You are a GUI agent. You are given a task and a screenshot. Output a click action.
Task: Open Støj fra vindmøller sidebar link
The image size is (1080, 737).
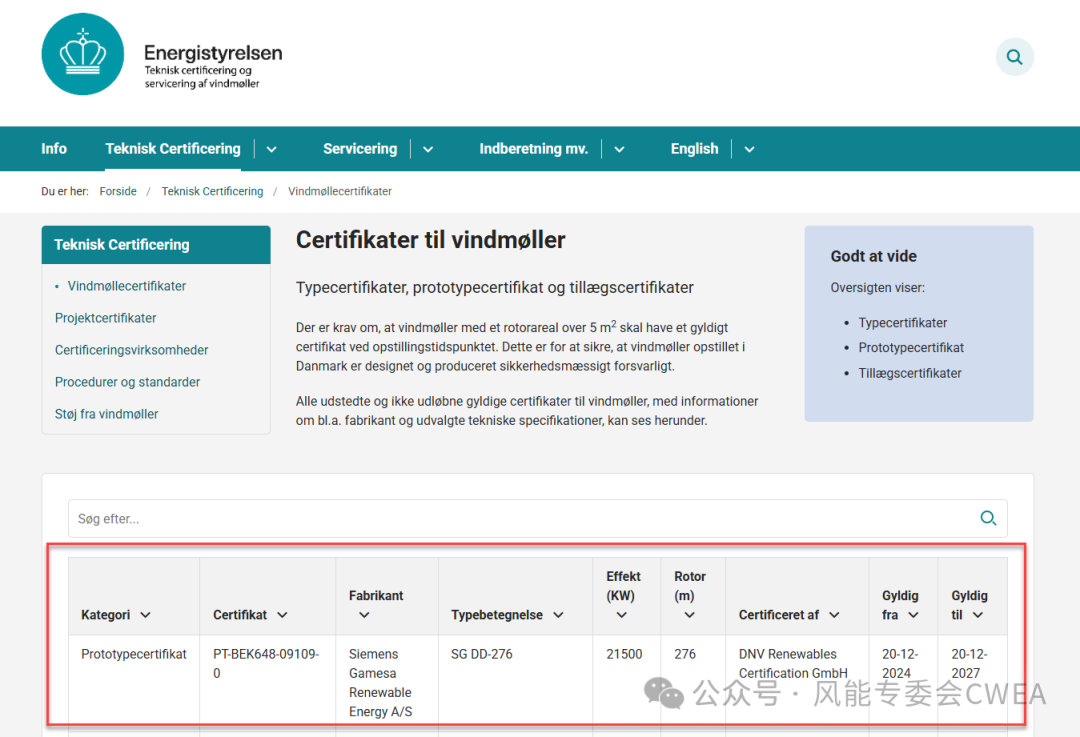point(107,414)
